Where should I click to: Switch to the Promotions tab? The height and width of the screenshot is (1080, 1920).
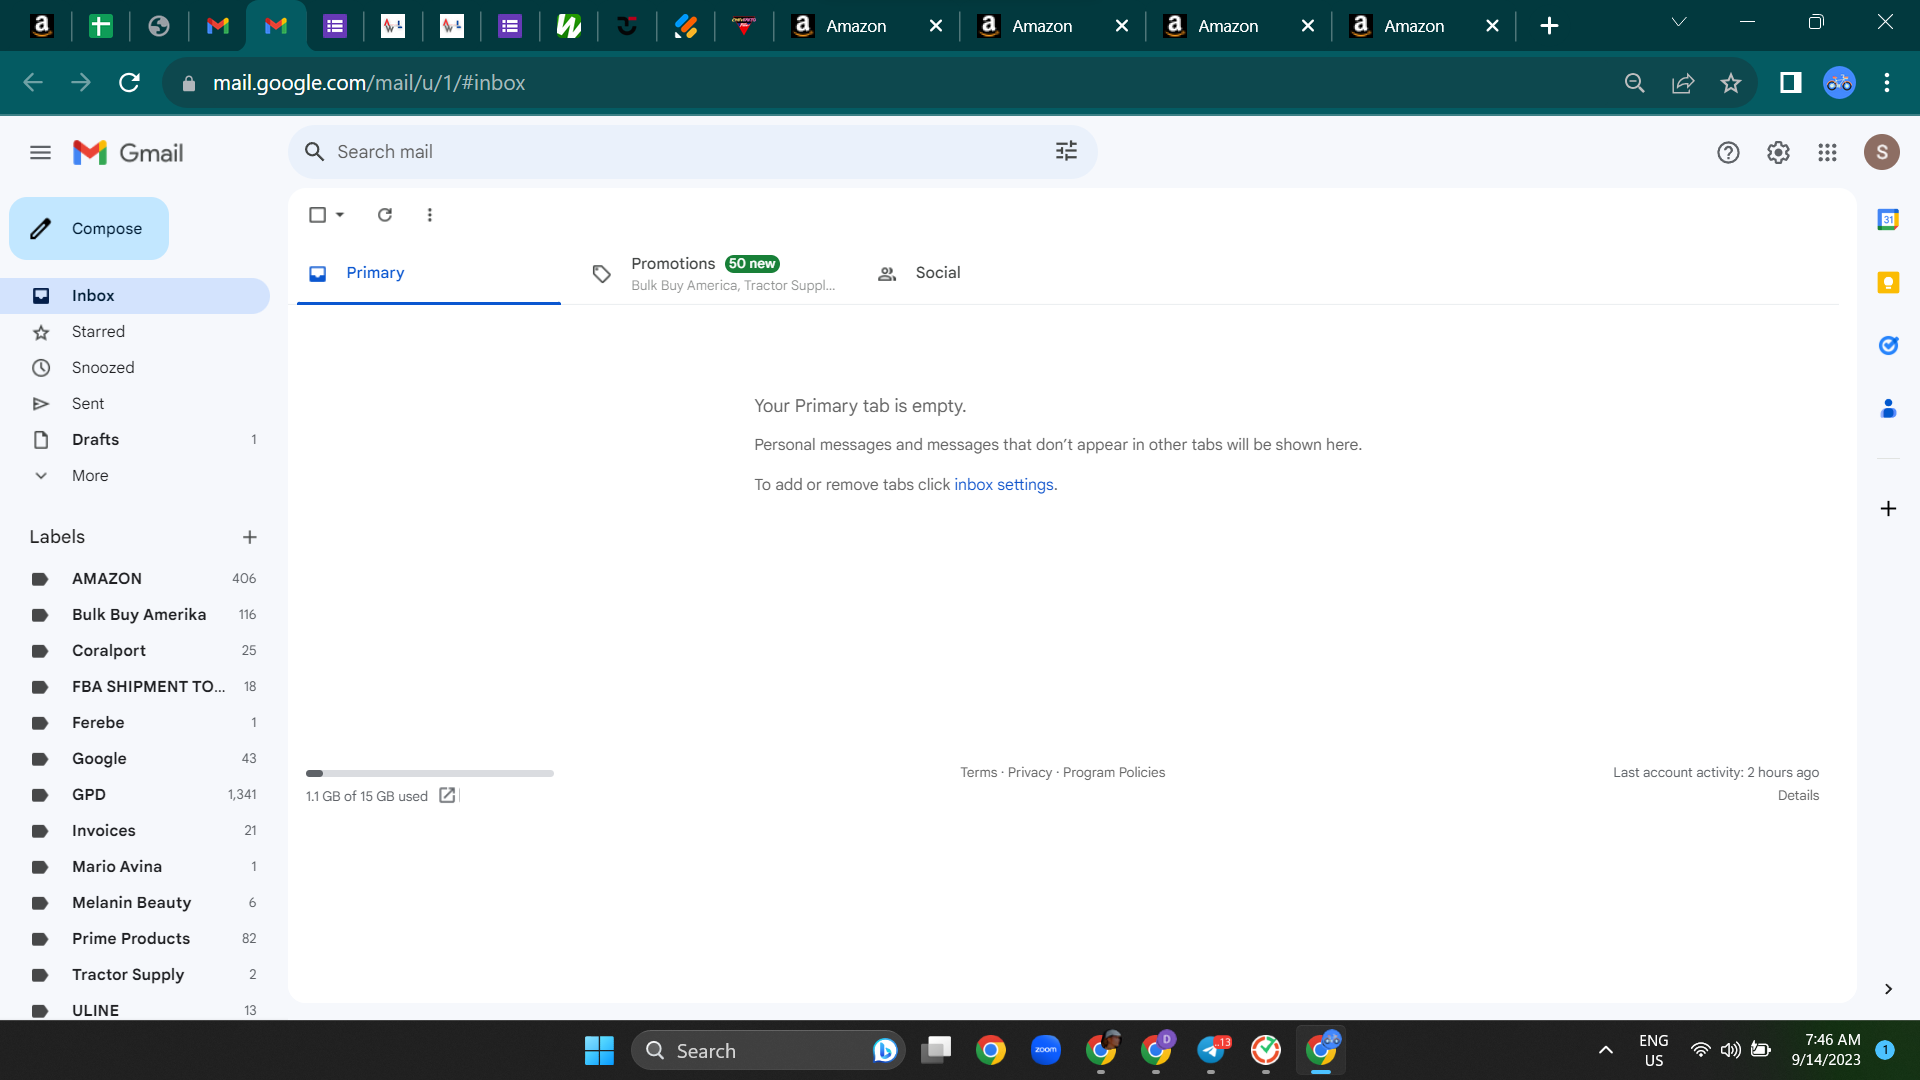714,273
